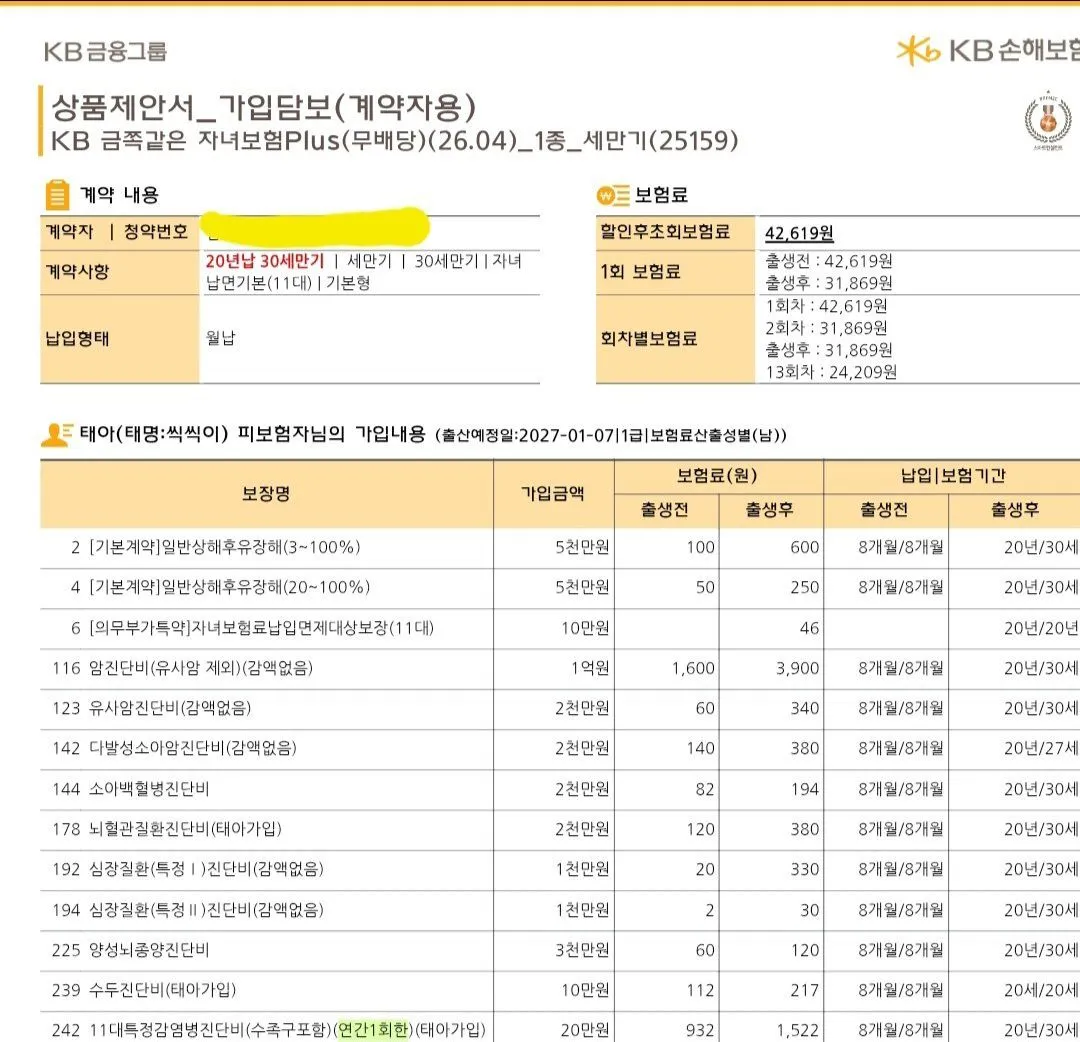1080x1042 pixels.
Task: Click the 회차별보험료 label cell
Action: point(676,339)
